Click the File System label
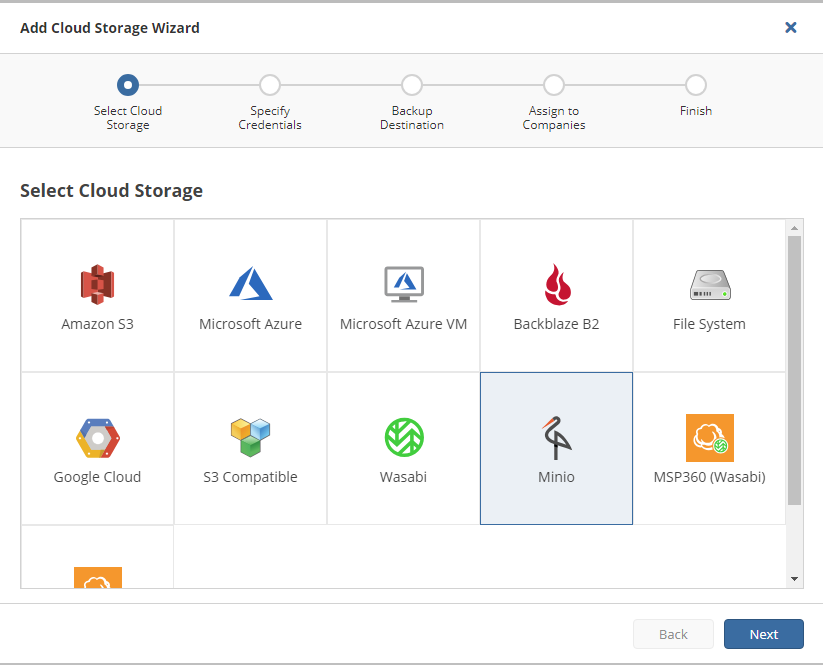 [x=709, y=324]
